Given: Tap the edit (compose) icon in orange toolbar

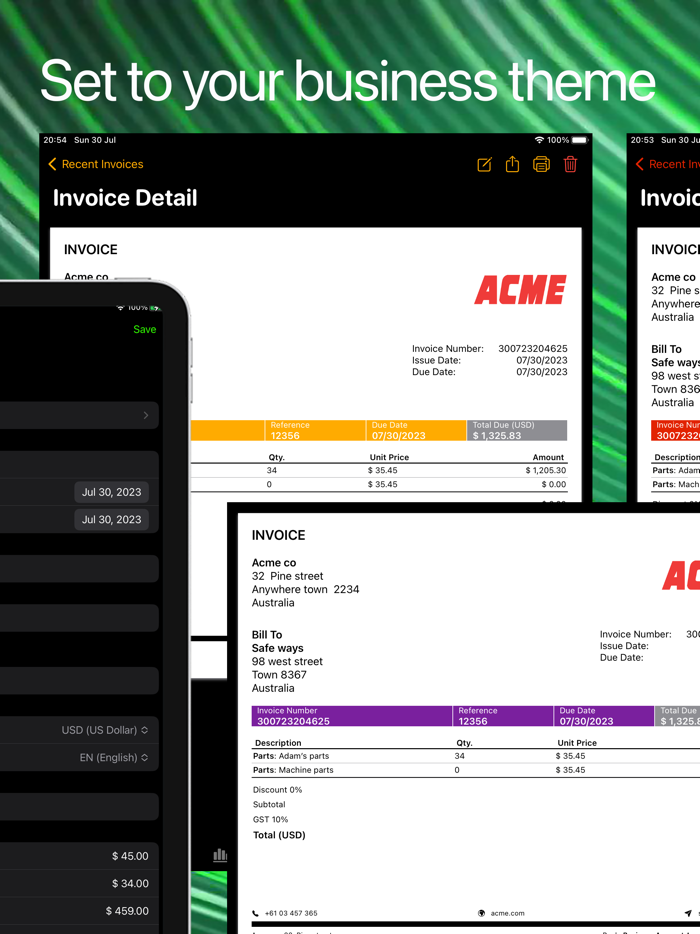Looking at the screenshot, I should (484, 164).
